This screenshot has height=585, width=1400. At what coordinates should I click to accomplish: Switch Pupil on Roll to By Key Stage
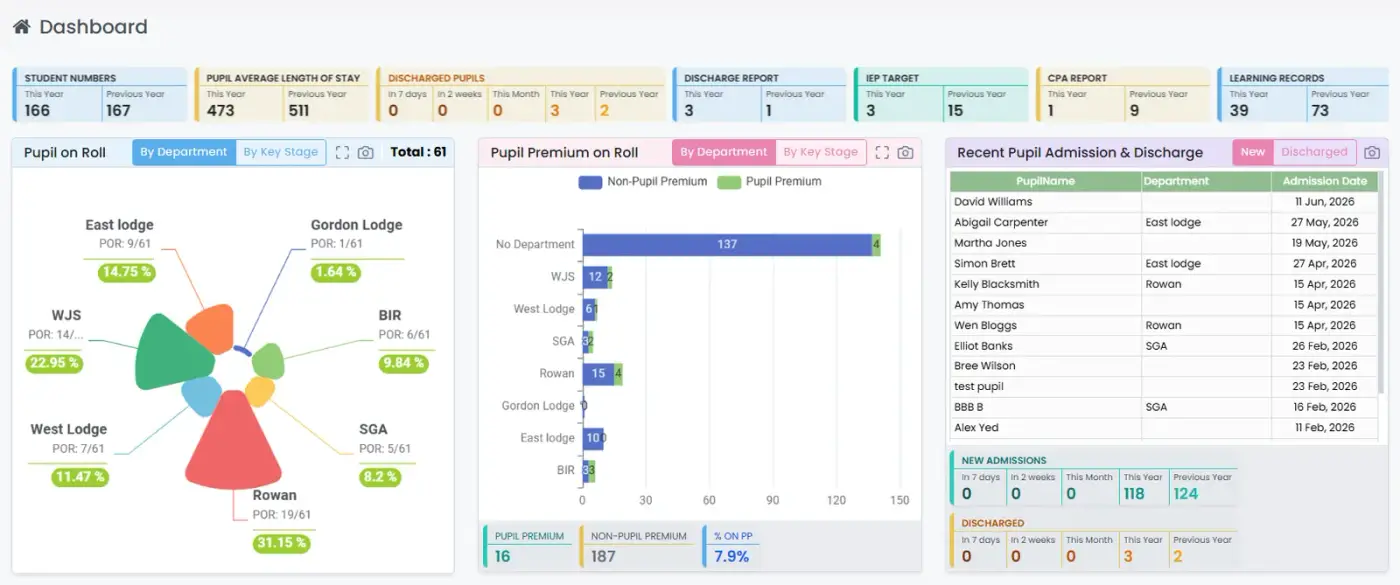[x=281, y=152]
